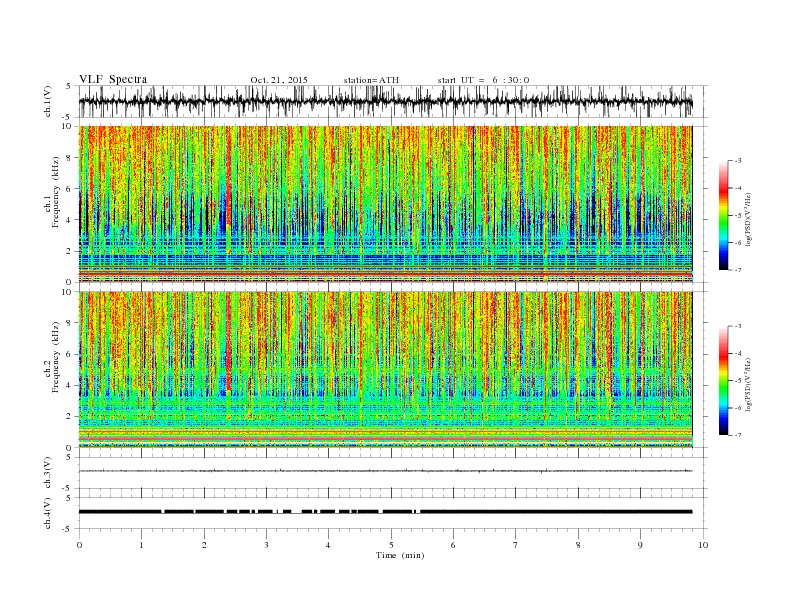Click the "-3" tick on ch.1 colorbar
Image resolution: width=792 pixels, height=612 pixels.
pyautogui.click(x=738, y=161)
